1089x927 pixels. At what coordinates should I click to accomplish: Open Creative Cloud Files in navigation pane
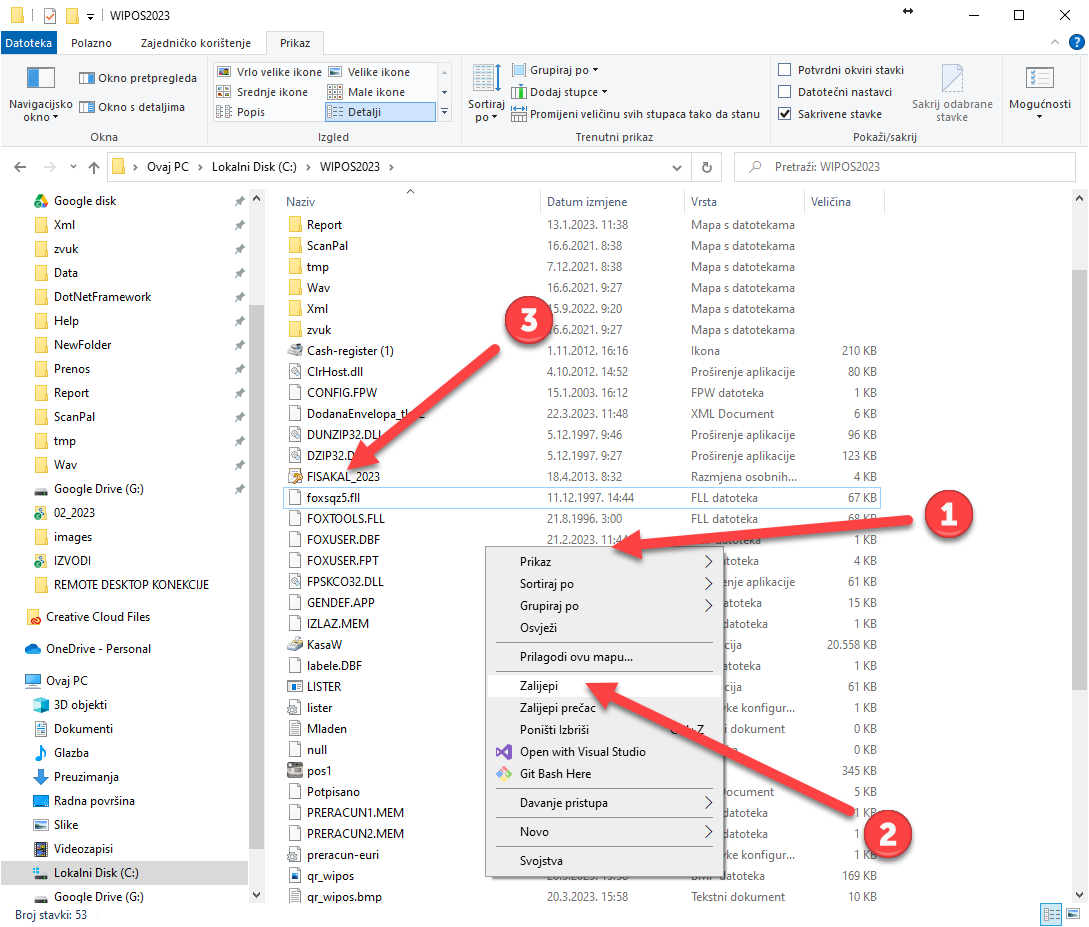(x=98, y=617)
